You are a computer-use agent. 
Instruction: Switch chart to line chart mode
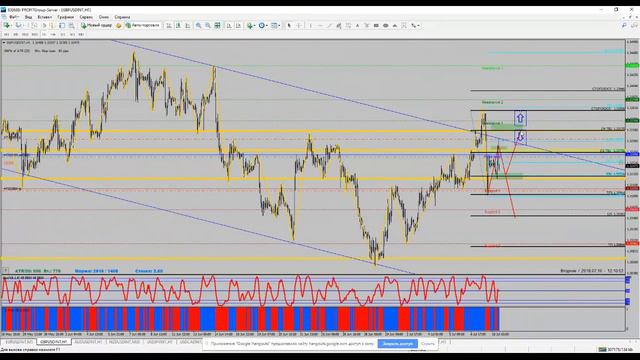(188, 25)
